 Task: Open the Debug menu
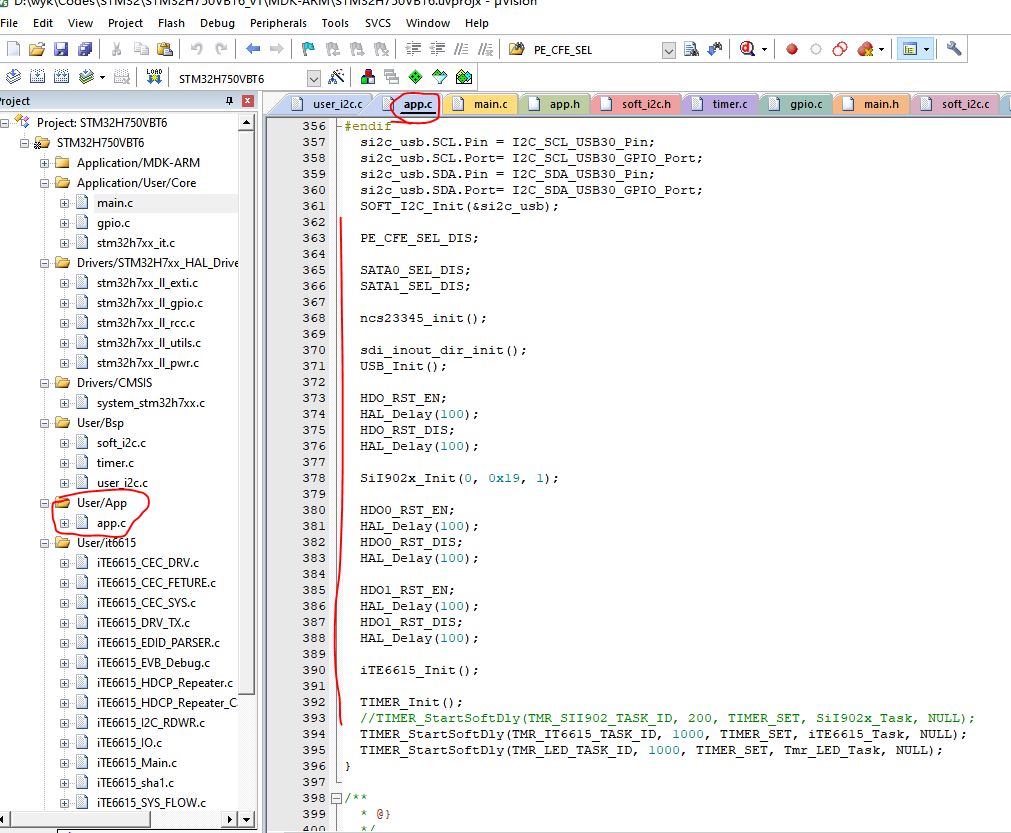click(x=217, y=23)
